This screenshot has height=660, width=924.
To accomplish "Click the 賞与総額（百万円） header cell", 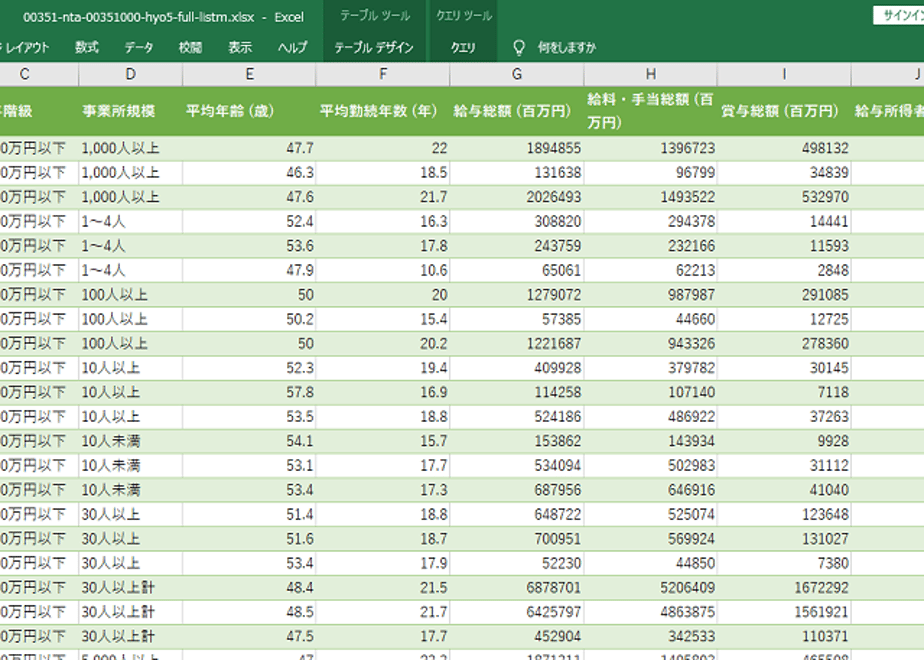I will [784, 111].
